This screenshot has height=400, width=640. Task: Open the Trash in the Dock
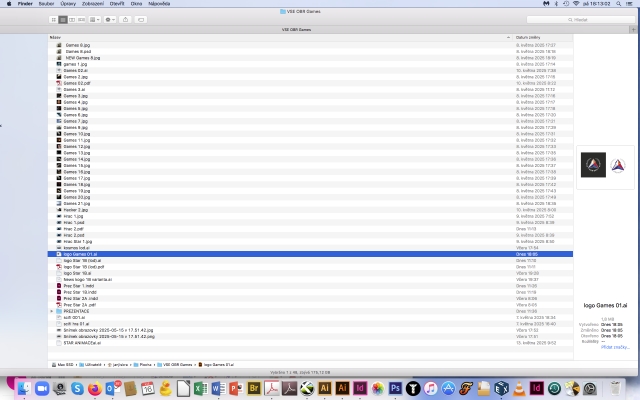coord(615,389)
